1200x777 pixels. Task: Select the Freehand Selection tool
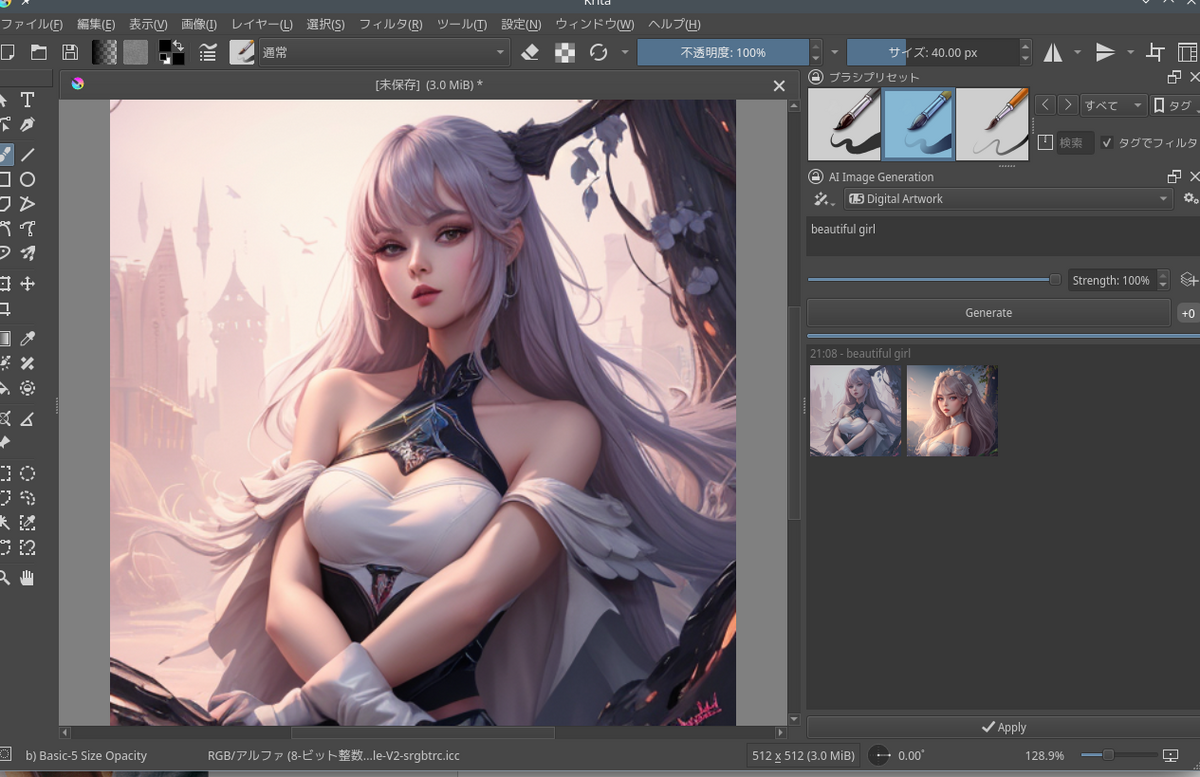pyautogui.click(x=28, y=498)
